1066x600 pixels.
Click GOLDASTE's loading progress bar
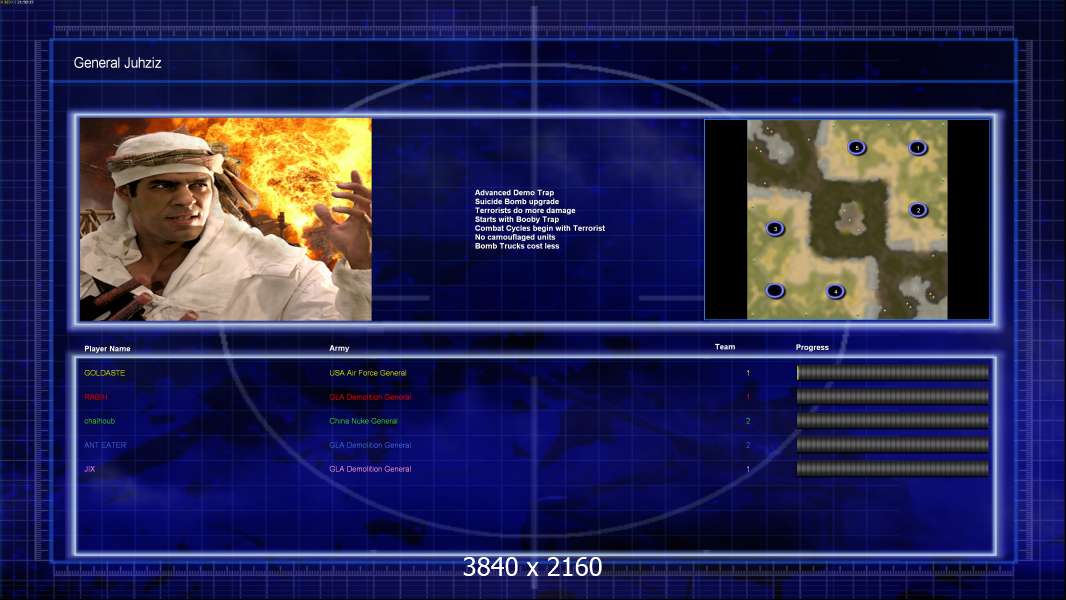point(893,372)
